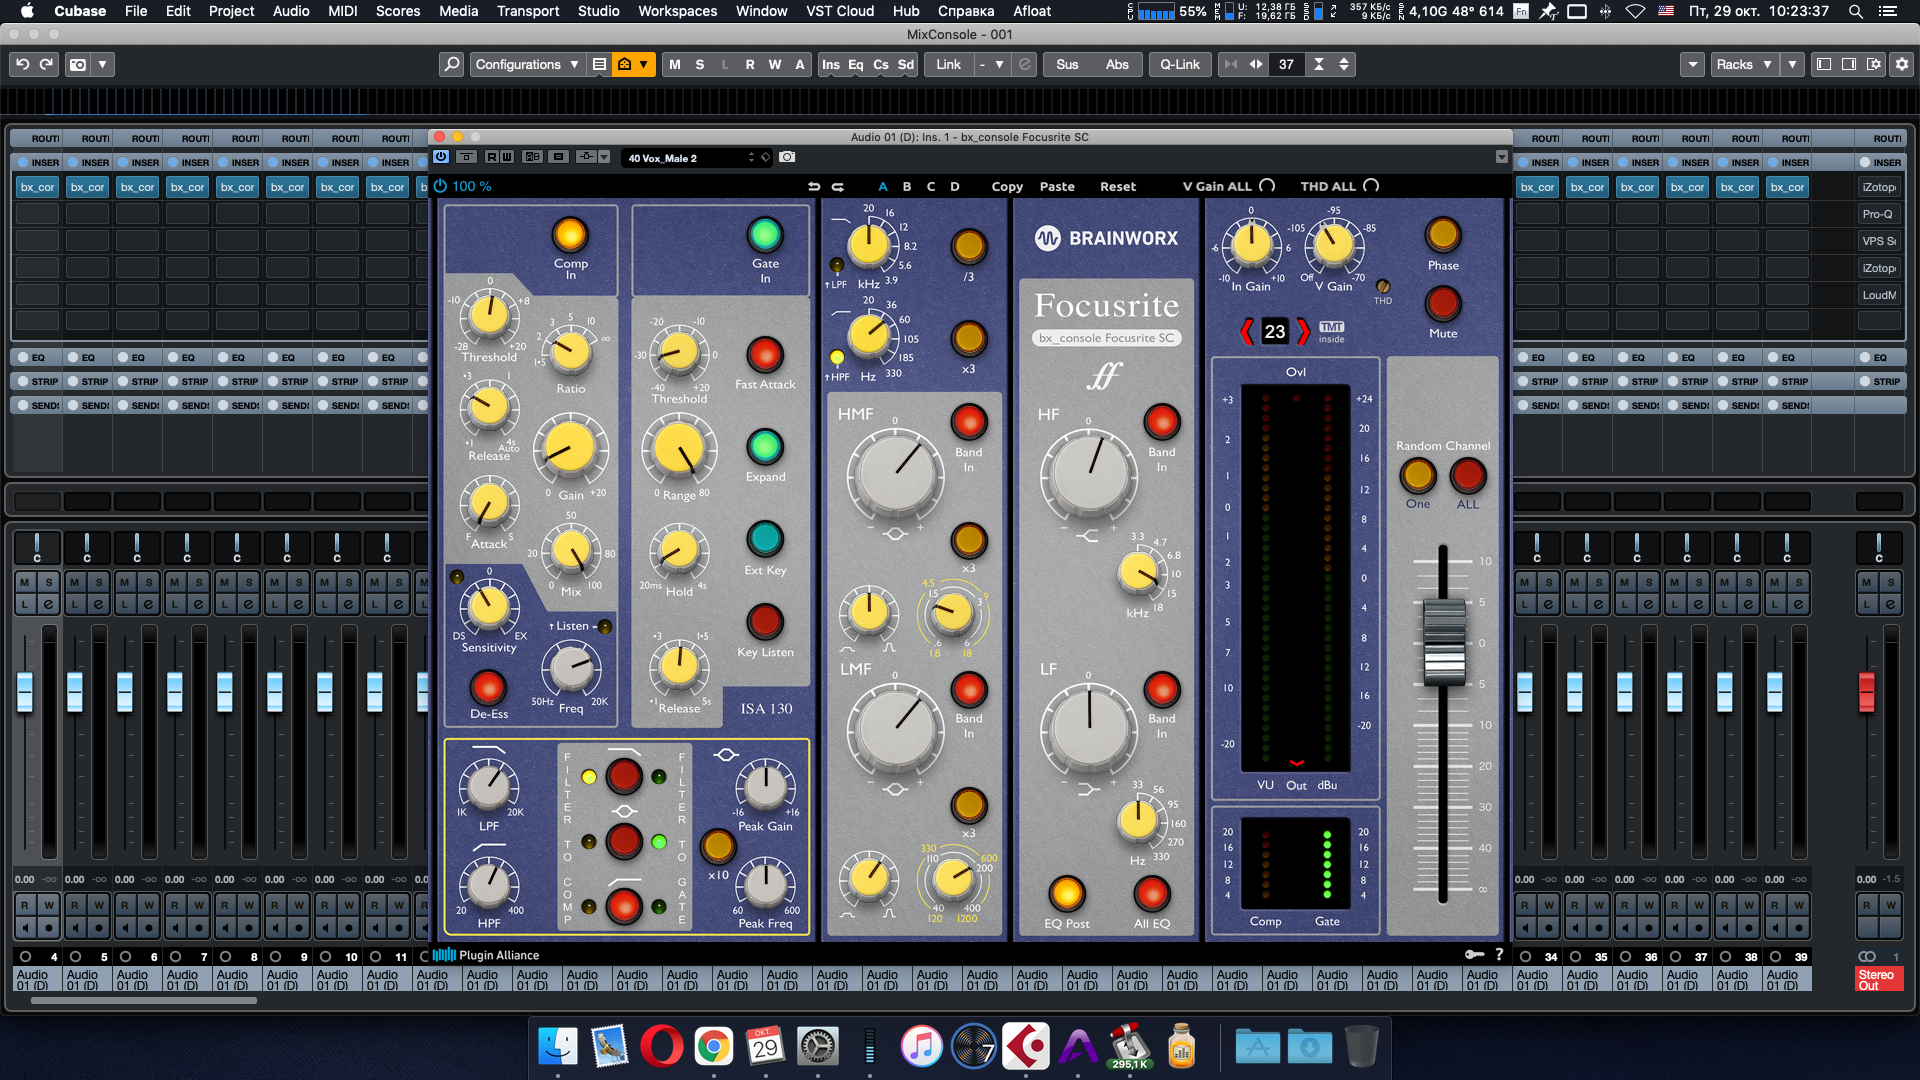Click the plugin A/B compare icon
This screenshot has width=1920, height=1080.
pyautogui.click(x=533, y=157)
